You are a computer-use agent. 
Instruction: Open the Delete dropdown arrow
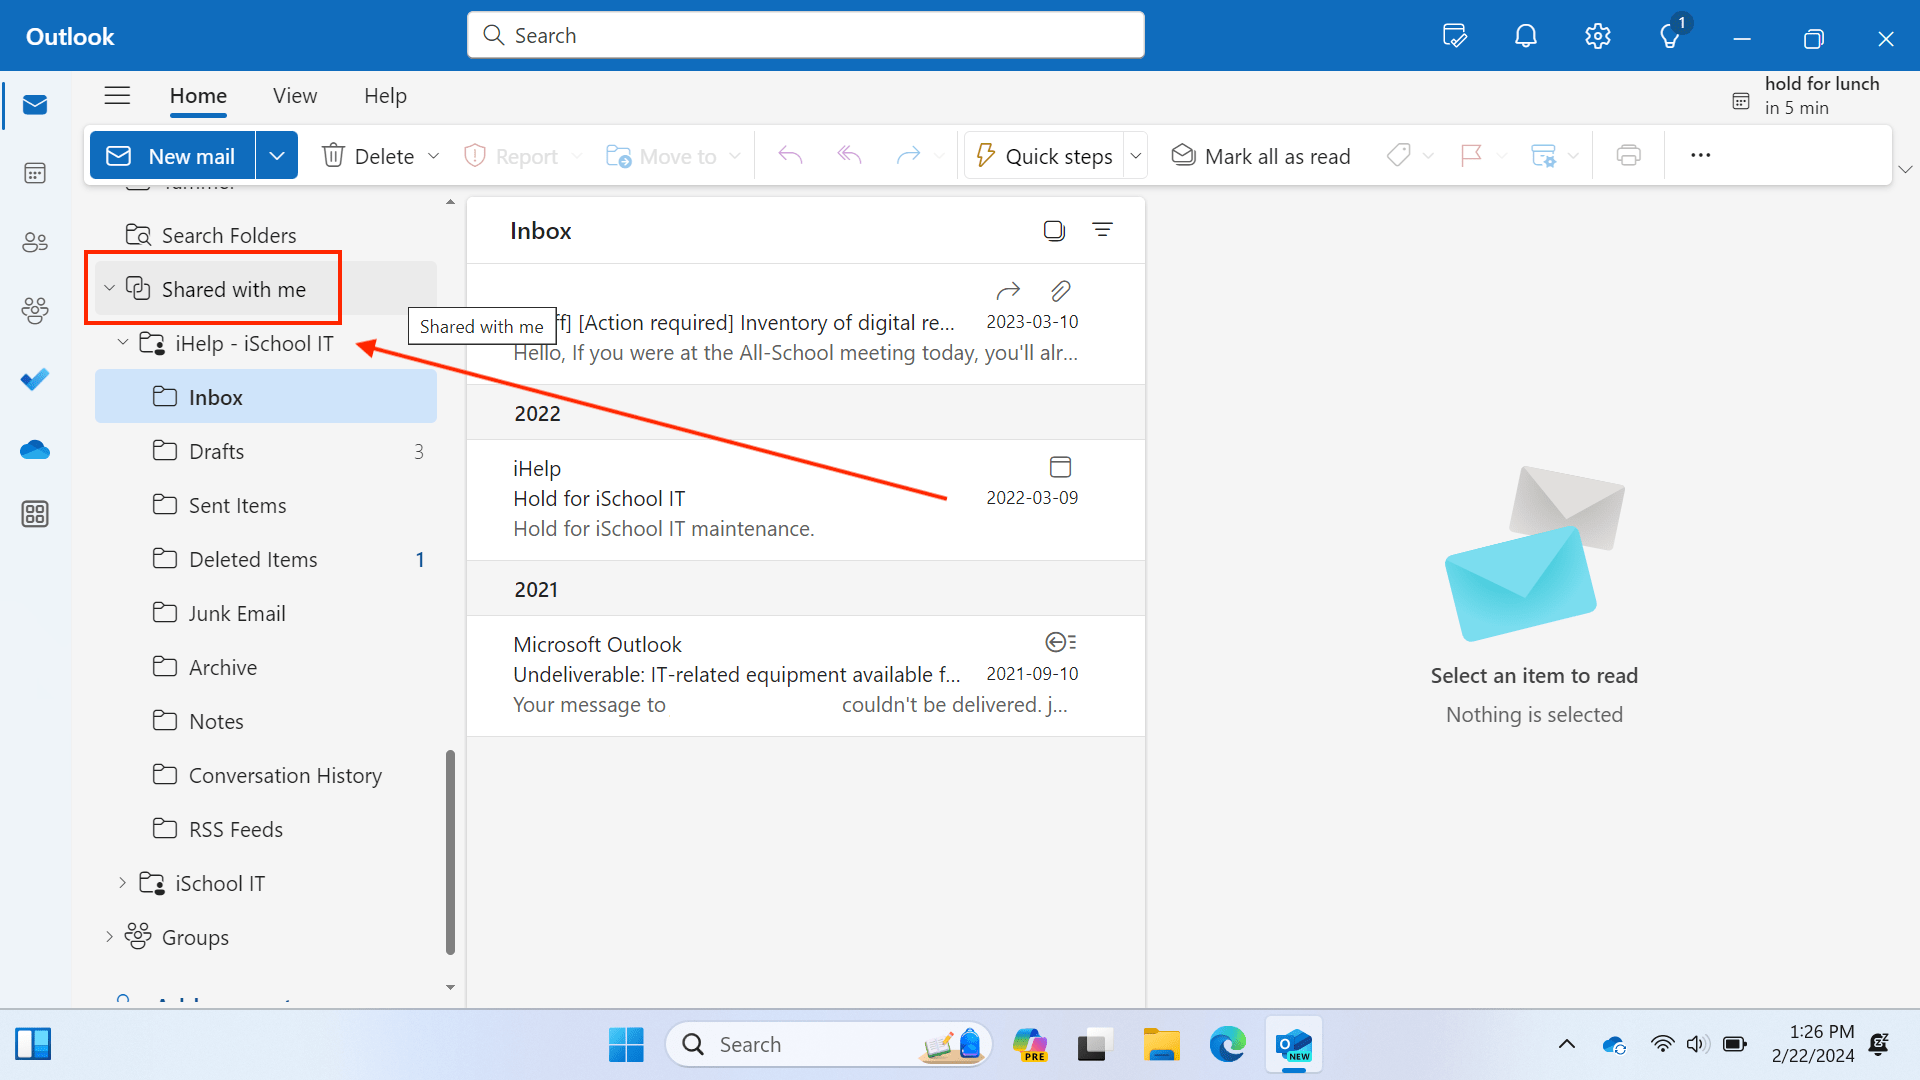coord(433,156)
